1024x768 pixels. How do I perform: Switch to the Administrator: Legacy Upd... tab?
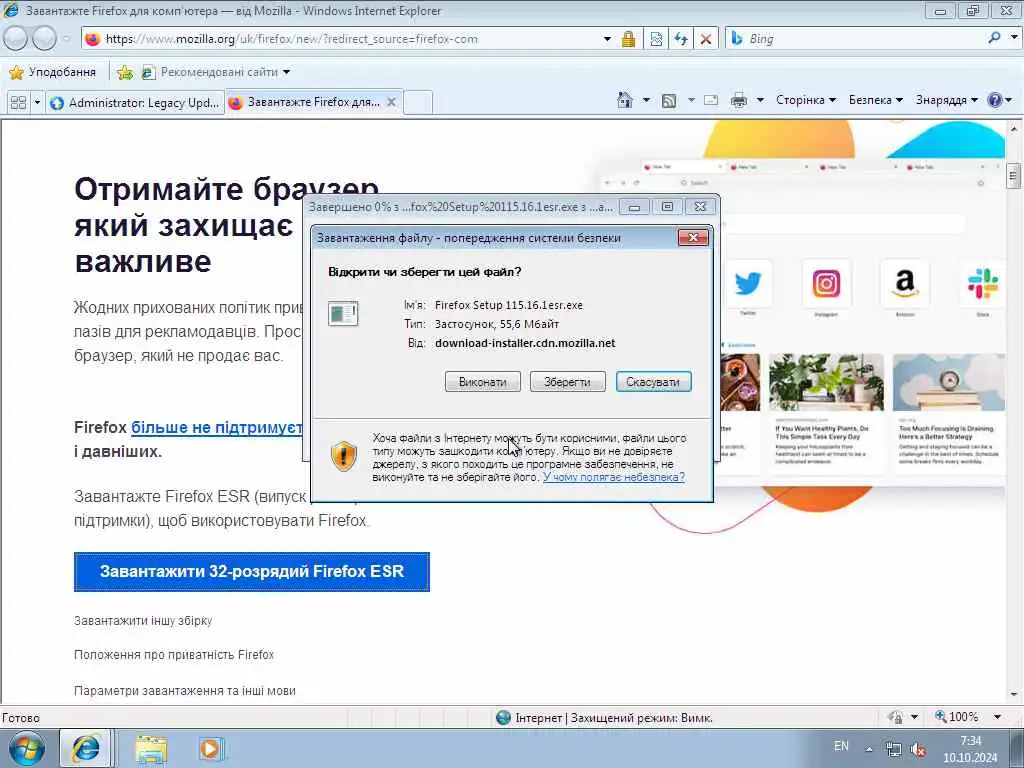[x=135, y=103]
